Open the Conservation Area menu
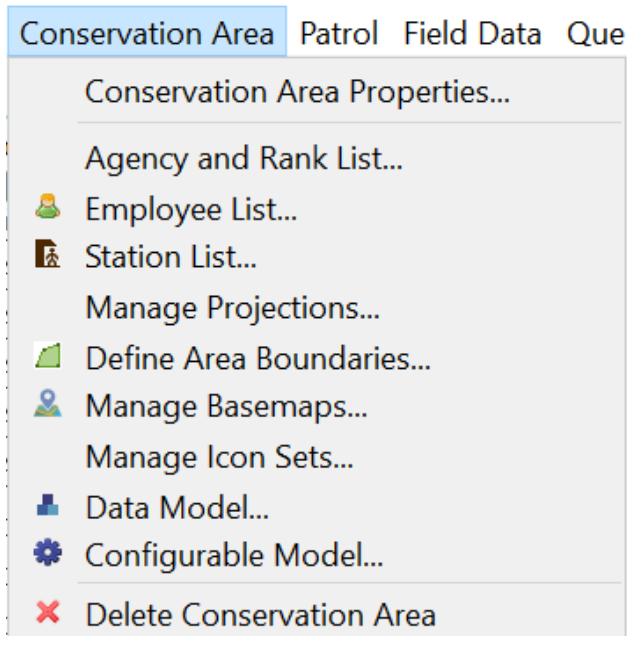641x647 pixels. pyautogui.click(x=147, y=33)
